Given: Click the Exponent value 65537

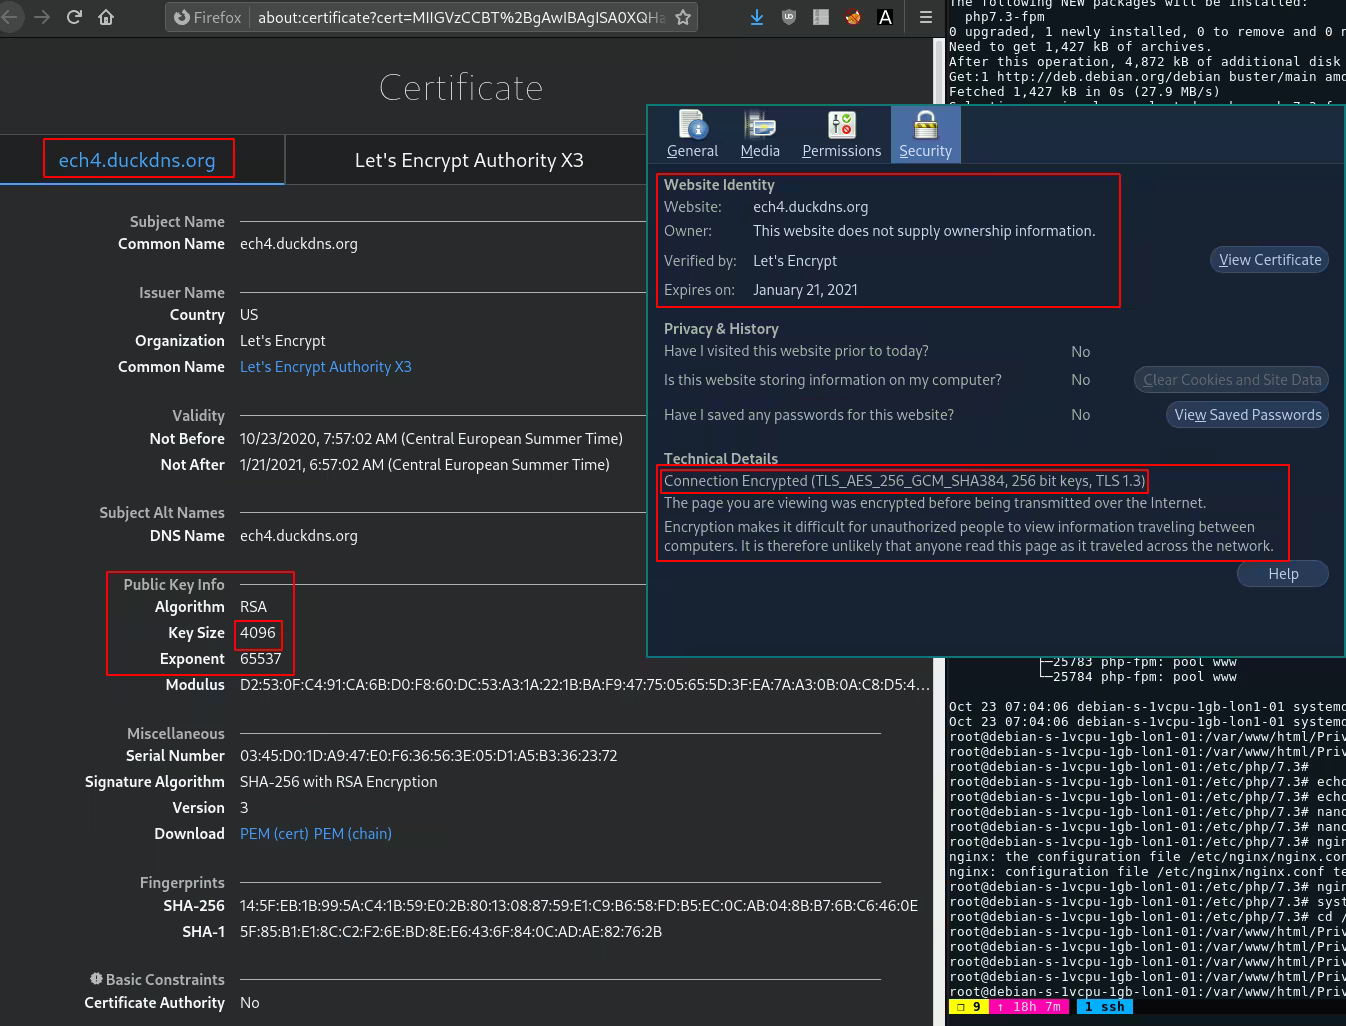Looking at the screenshot, I should (260, 659).
